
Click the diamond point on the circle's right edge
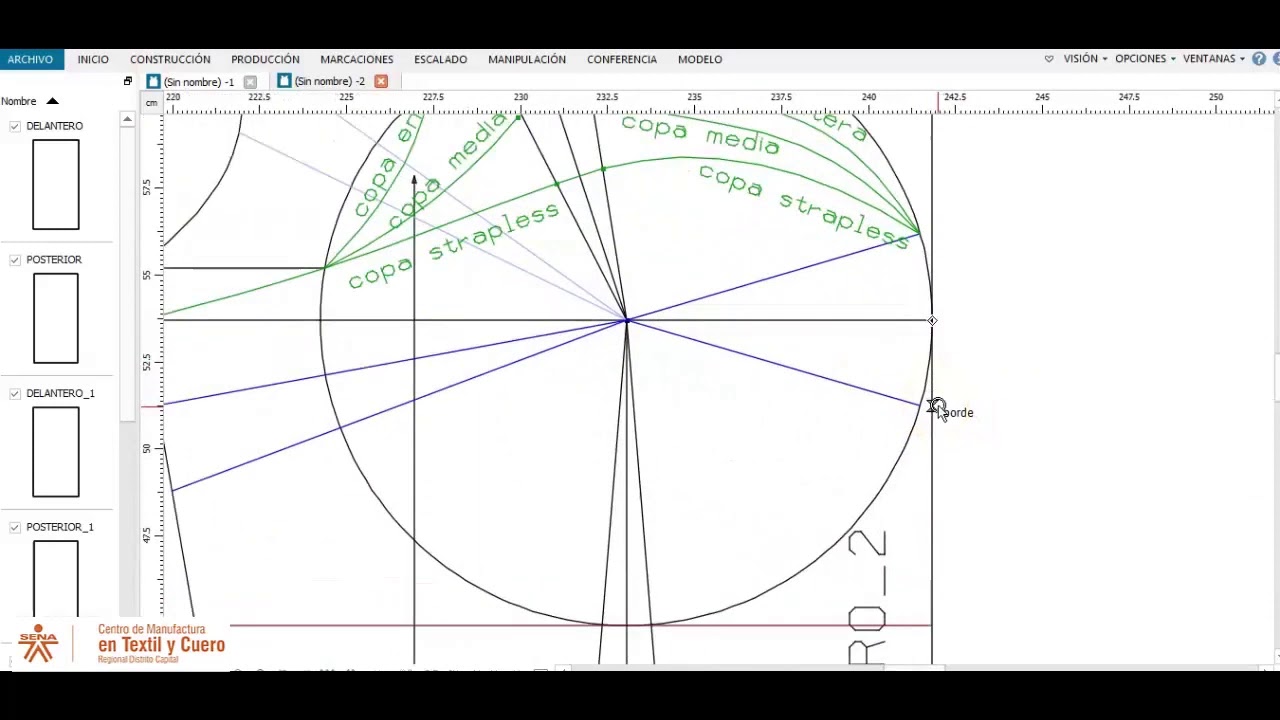pyautogui.click(x=932, y=321)
